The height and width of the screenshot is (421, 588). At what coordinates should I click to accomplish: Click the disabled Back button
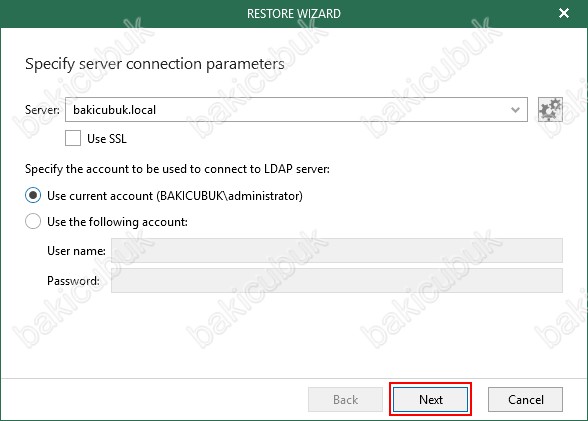click(345, 399)
